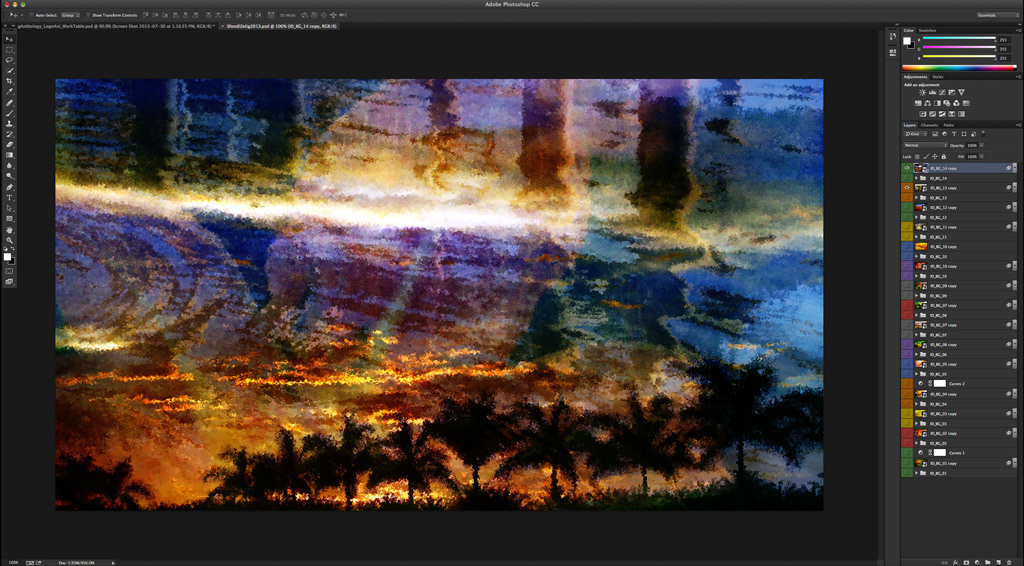1024x566 pixels.
Task: Expand the ID_BG_14 group folder
Action: click(916, 178)
